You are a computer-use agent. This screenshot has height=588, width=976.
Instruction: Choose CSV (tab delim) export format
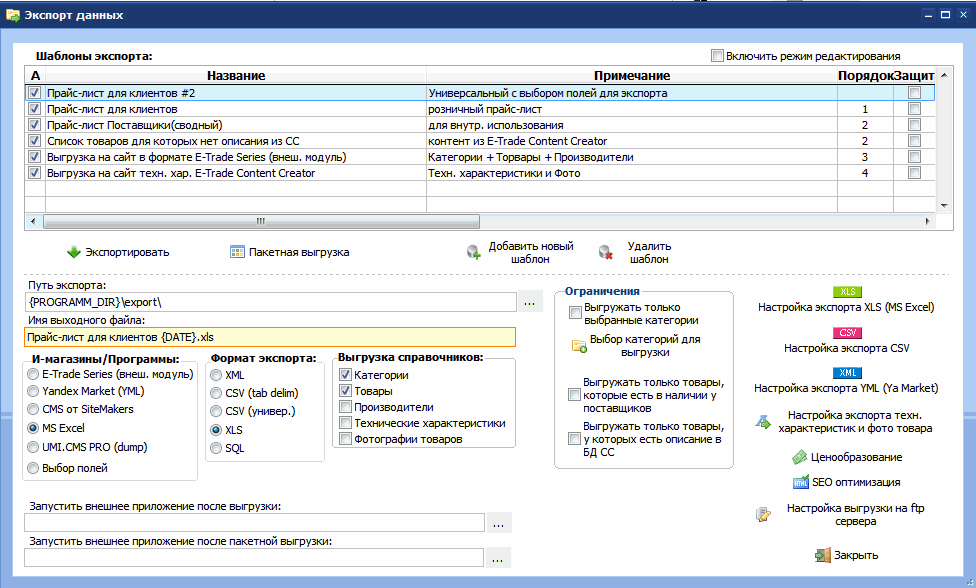pos(216,393)
